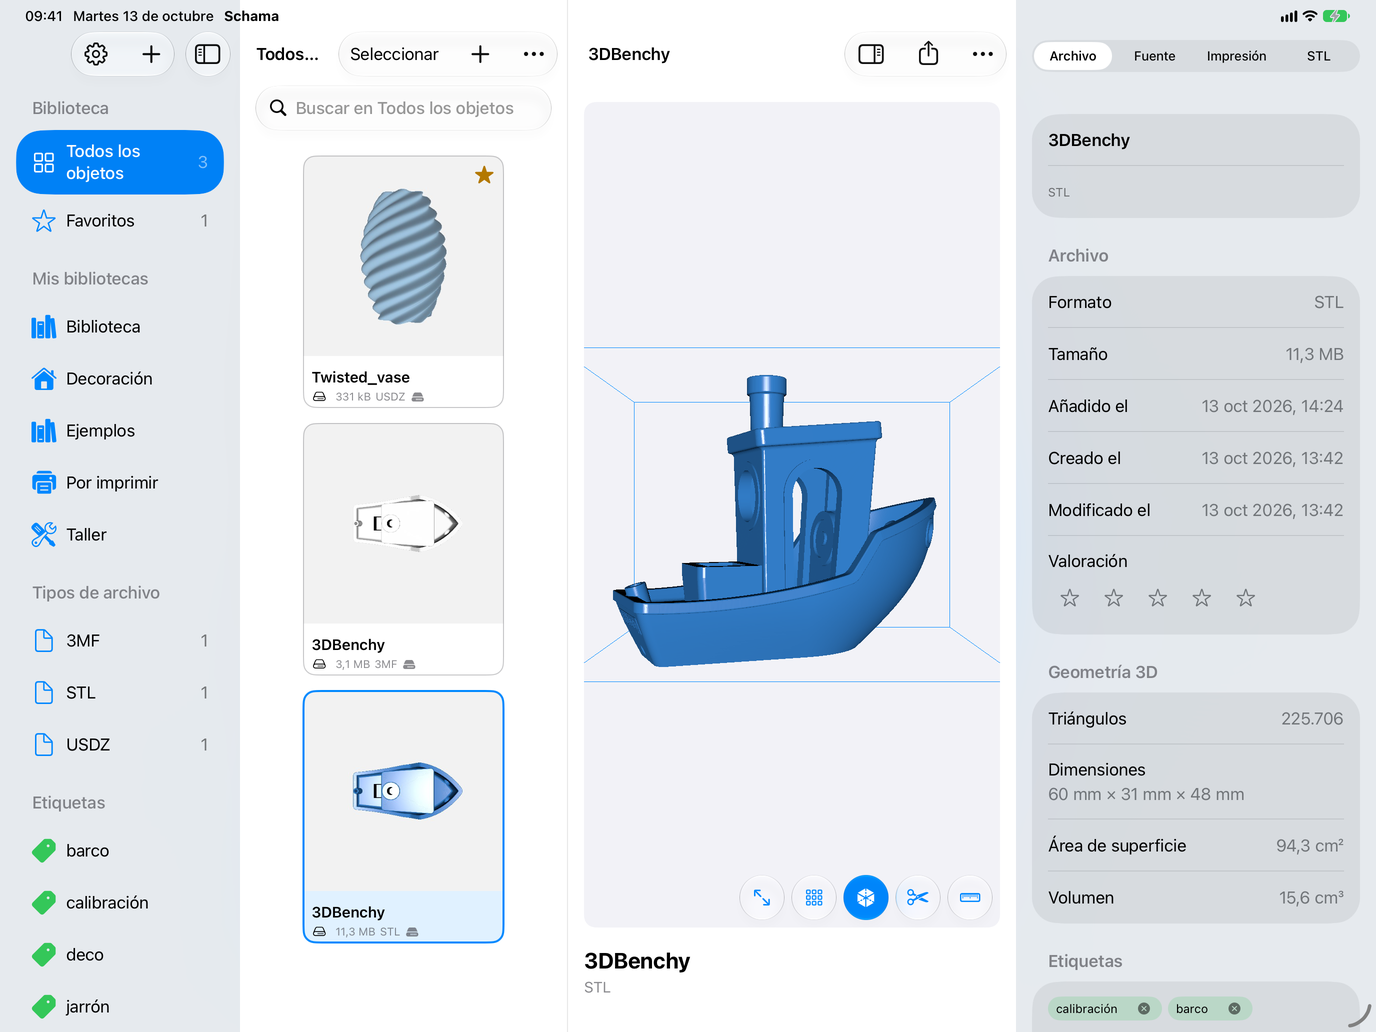Toggle sidebar visibility icon

[x=208, y=54]
